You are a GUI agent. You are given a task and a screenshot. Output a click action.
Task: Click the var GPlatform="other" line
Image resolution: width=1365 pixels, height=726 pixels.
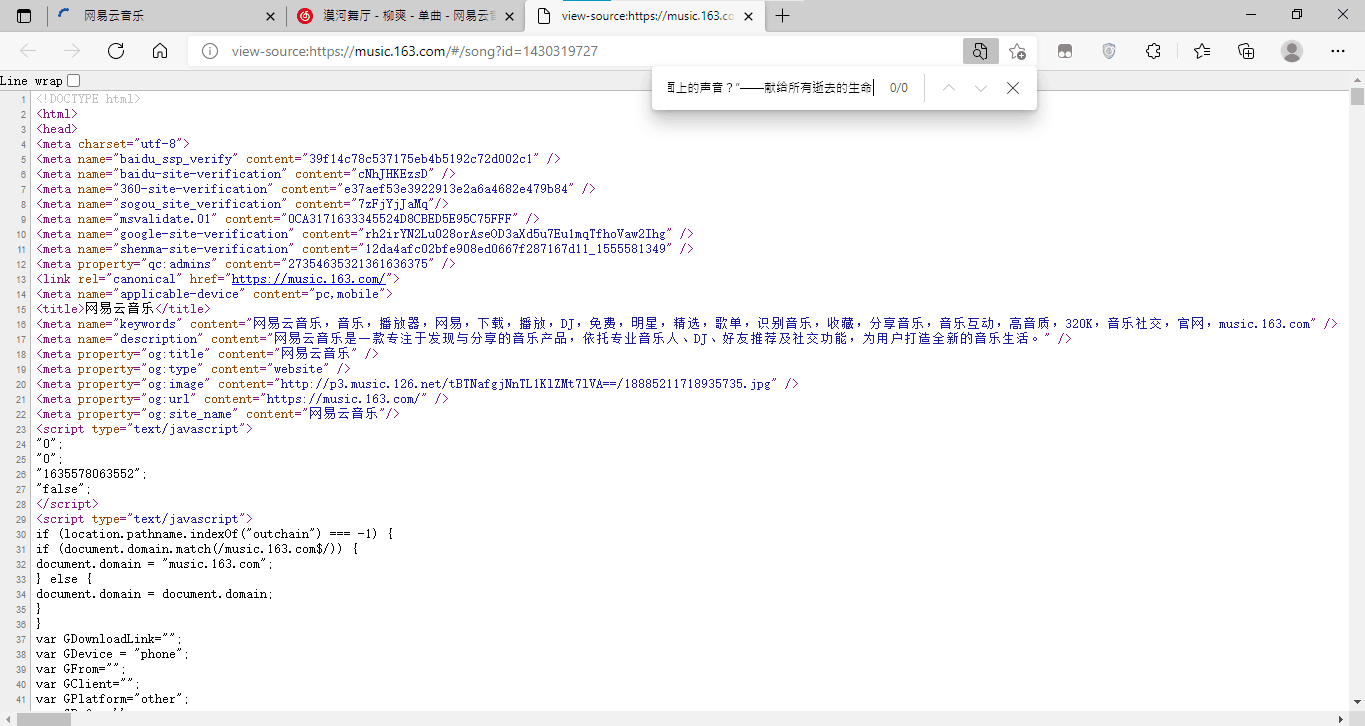112,699
